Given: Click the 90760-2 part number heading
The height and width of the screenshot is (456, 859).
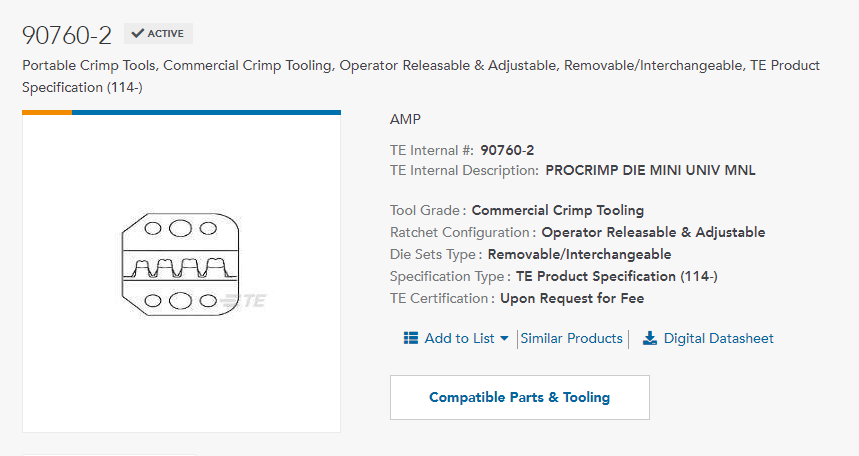Looking at the screenshot, I should [x=67, y=36].
